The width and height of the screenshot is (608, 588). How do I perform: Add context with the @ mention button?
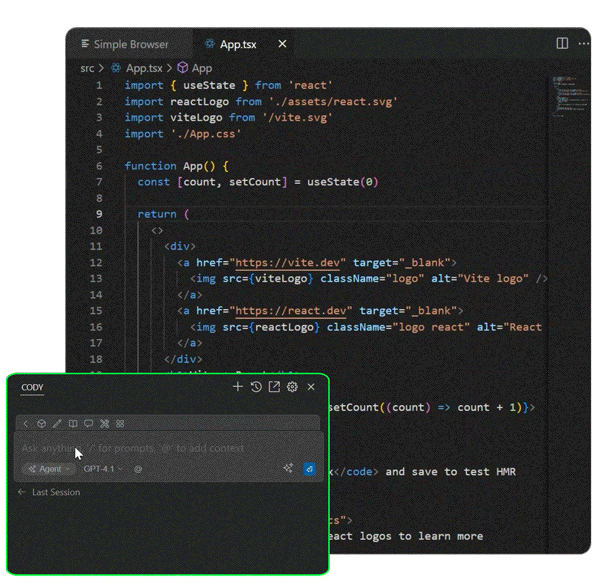[138, 468]
